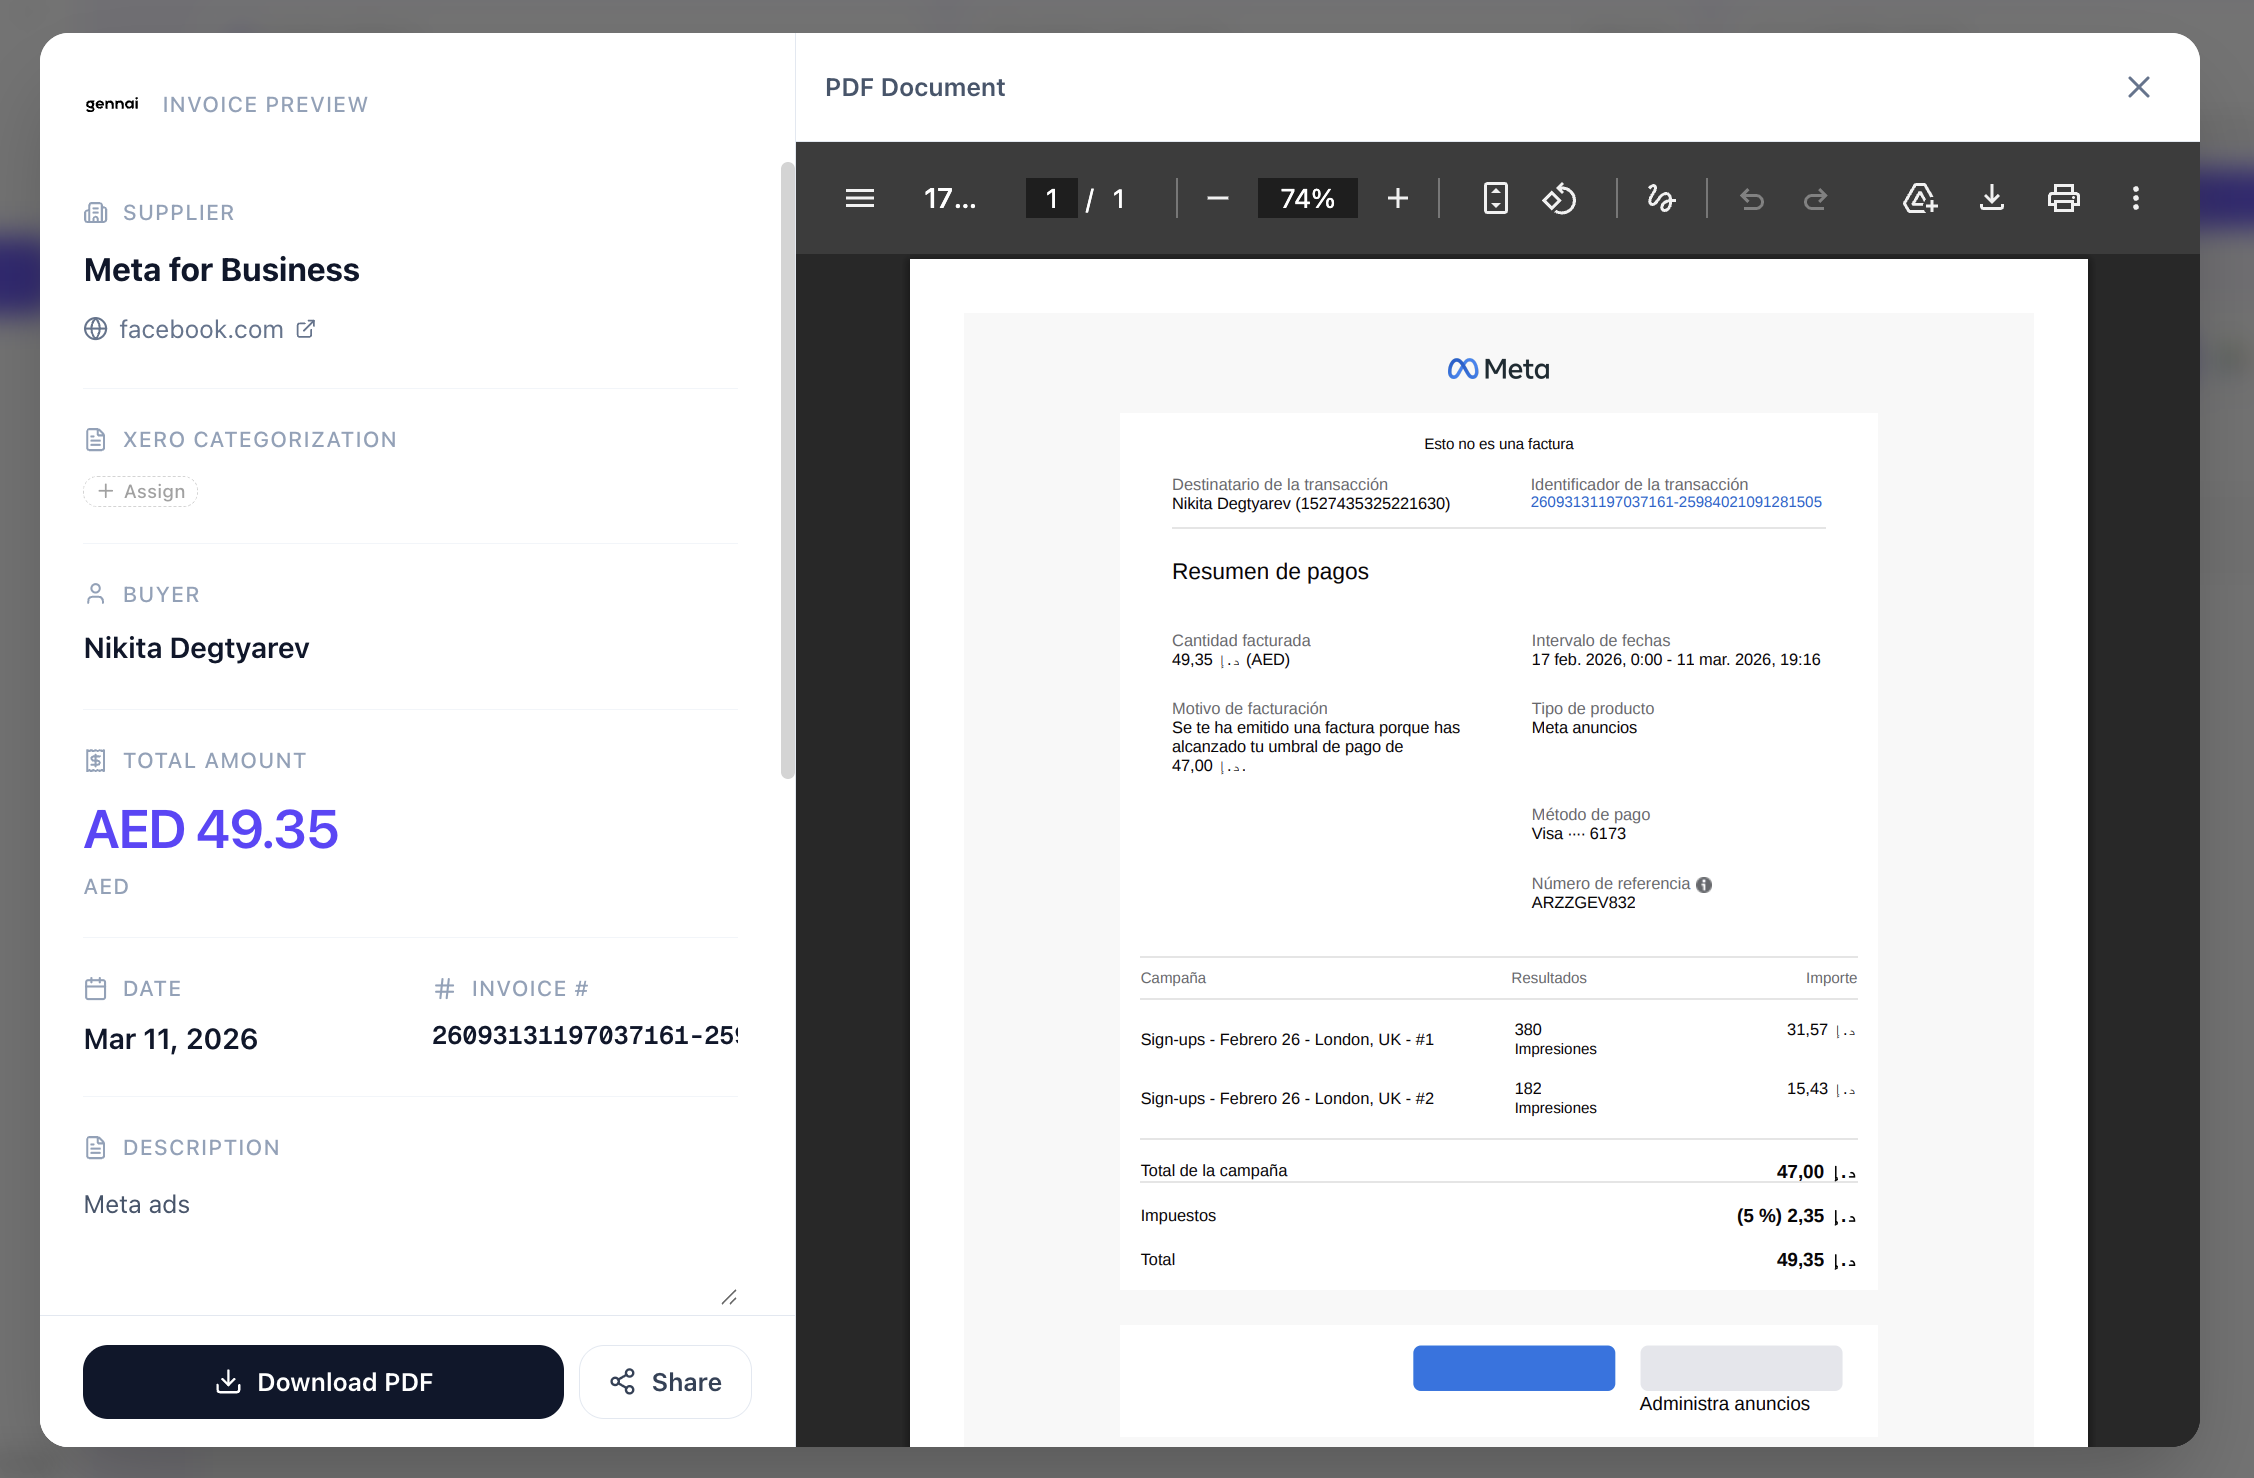
Task: Click Sign-ups Febrero 26 London #2 row
Action: pos(1498,1098)
